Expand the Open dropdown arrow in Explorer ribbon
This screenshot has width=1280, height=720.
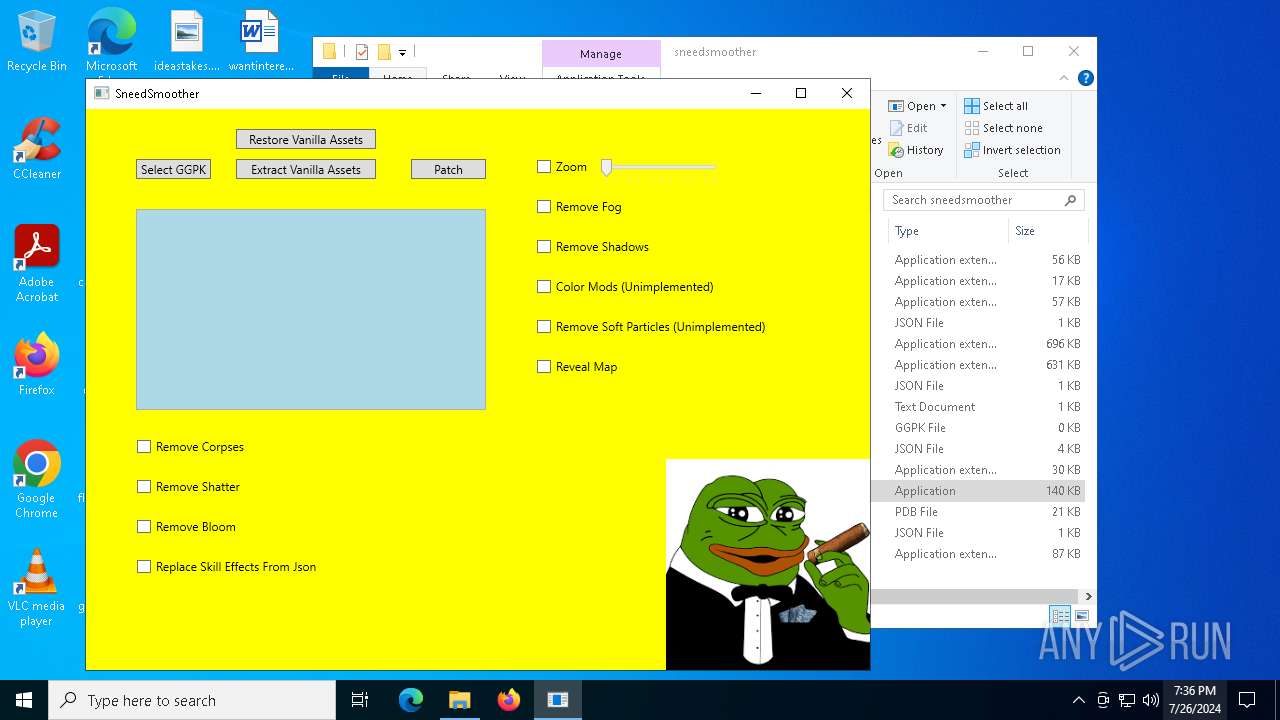(943, 106)
